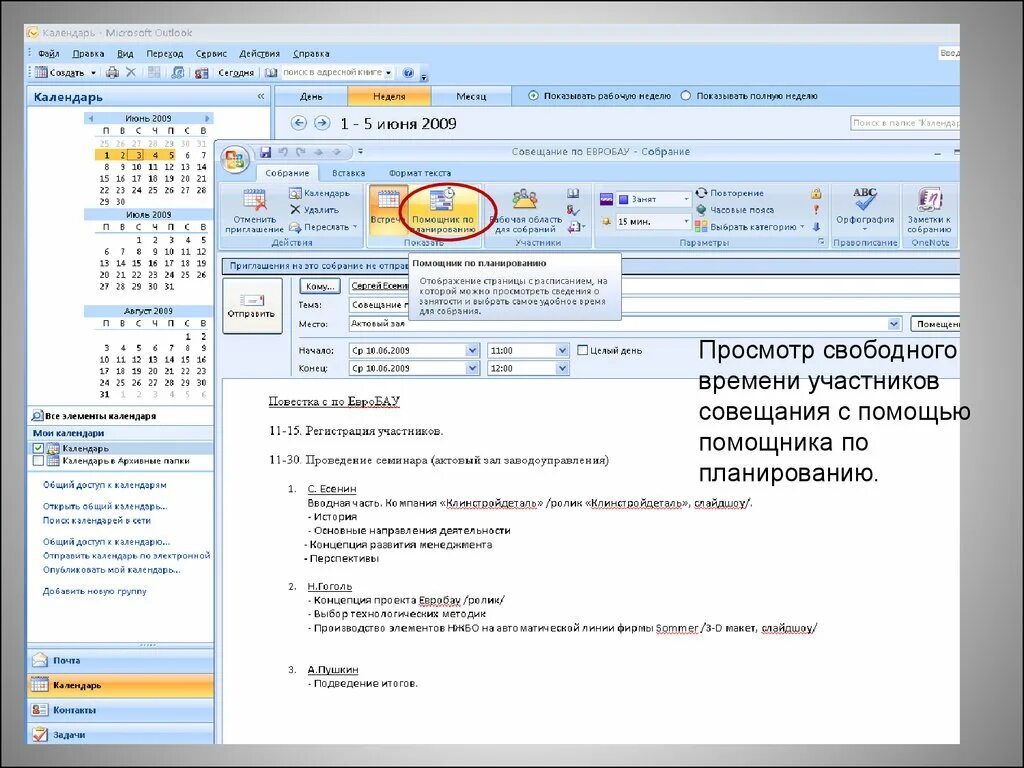Set high importance with red exclamation icon
Image resolution: width=1024 pixels, height=768 pixels.
(816, 210)
